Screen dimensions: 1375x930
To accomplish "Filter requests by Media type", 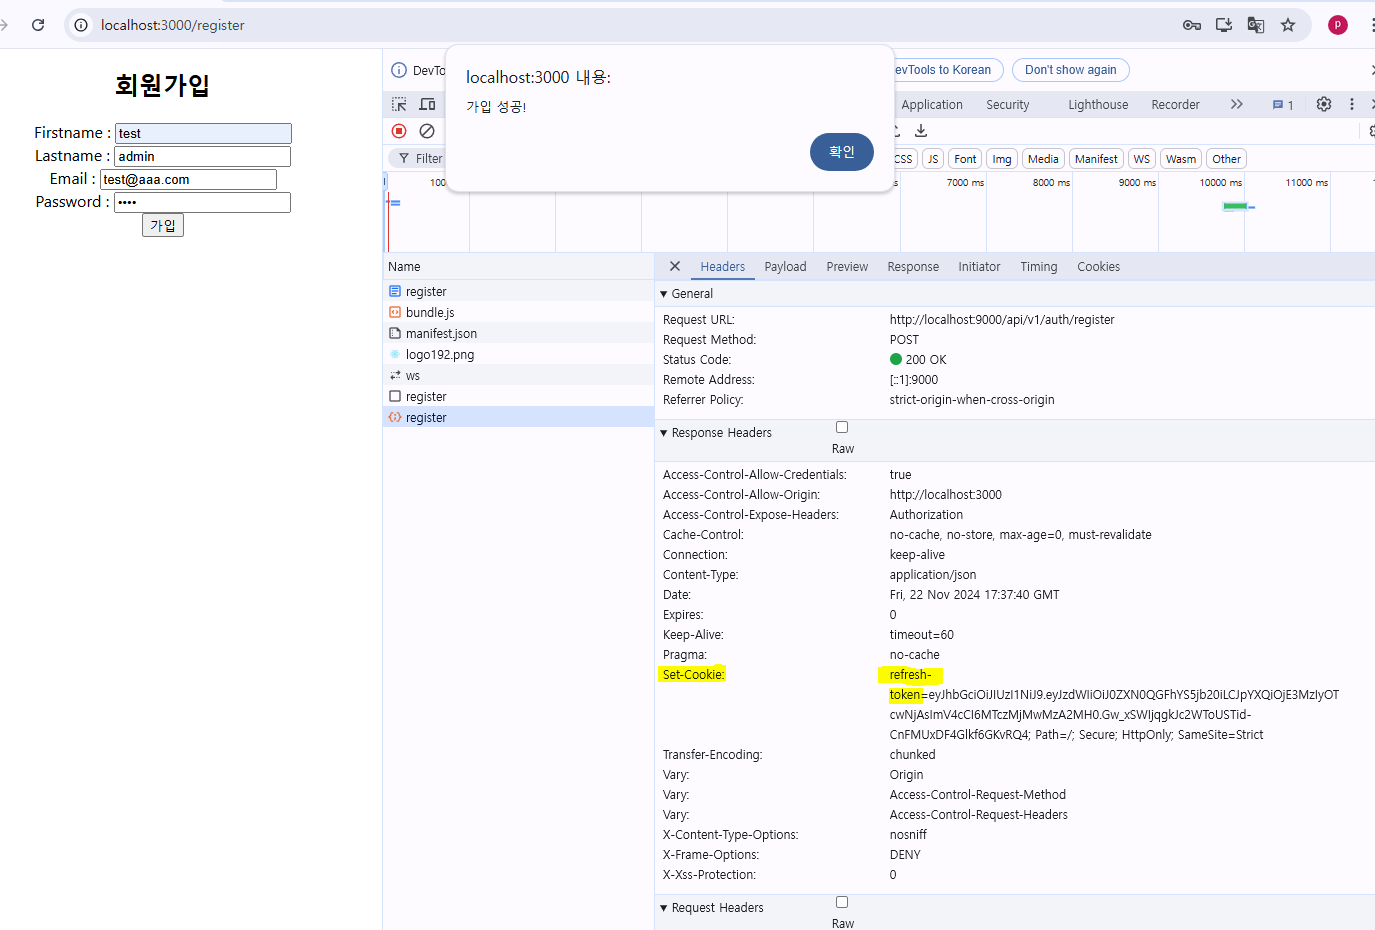I will [x=1043, y=159].
